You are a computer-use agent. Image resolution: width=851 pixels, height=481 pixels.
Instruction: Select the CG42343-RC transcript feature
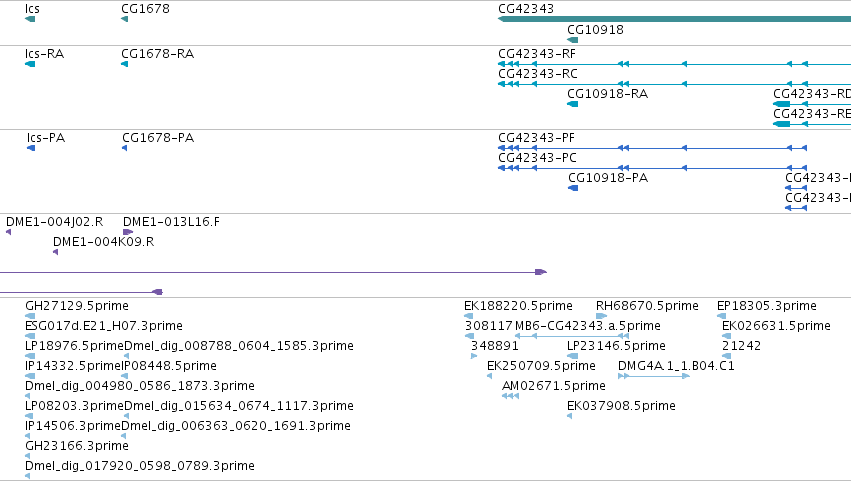tap(650, 84)
